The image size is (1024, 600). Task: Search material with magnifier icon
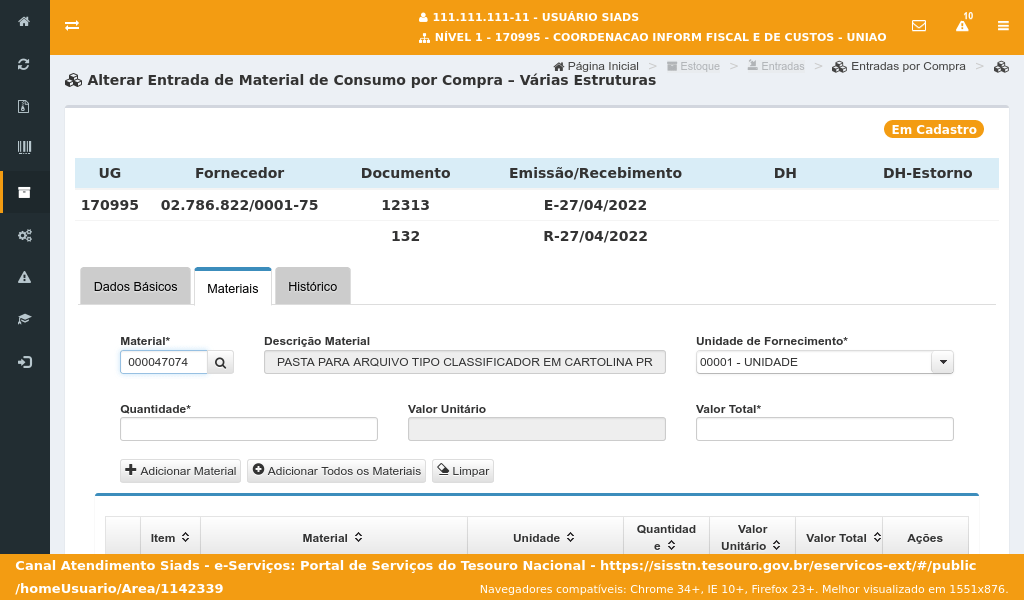click(221, 362)
